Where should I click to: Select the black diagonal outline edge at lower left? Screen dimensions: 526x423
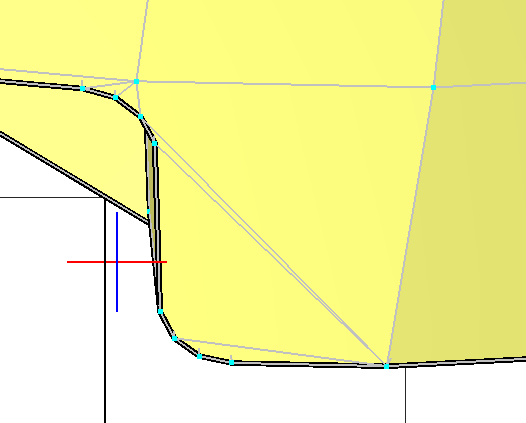click(x=74, y=178)
